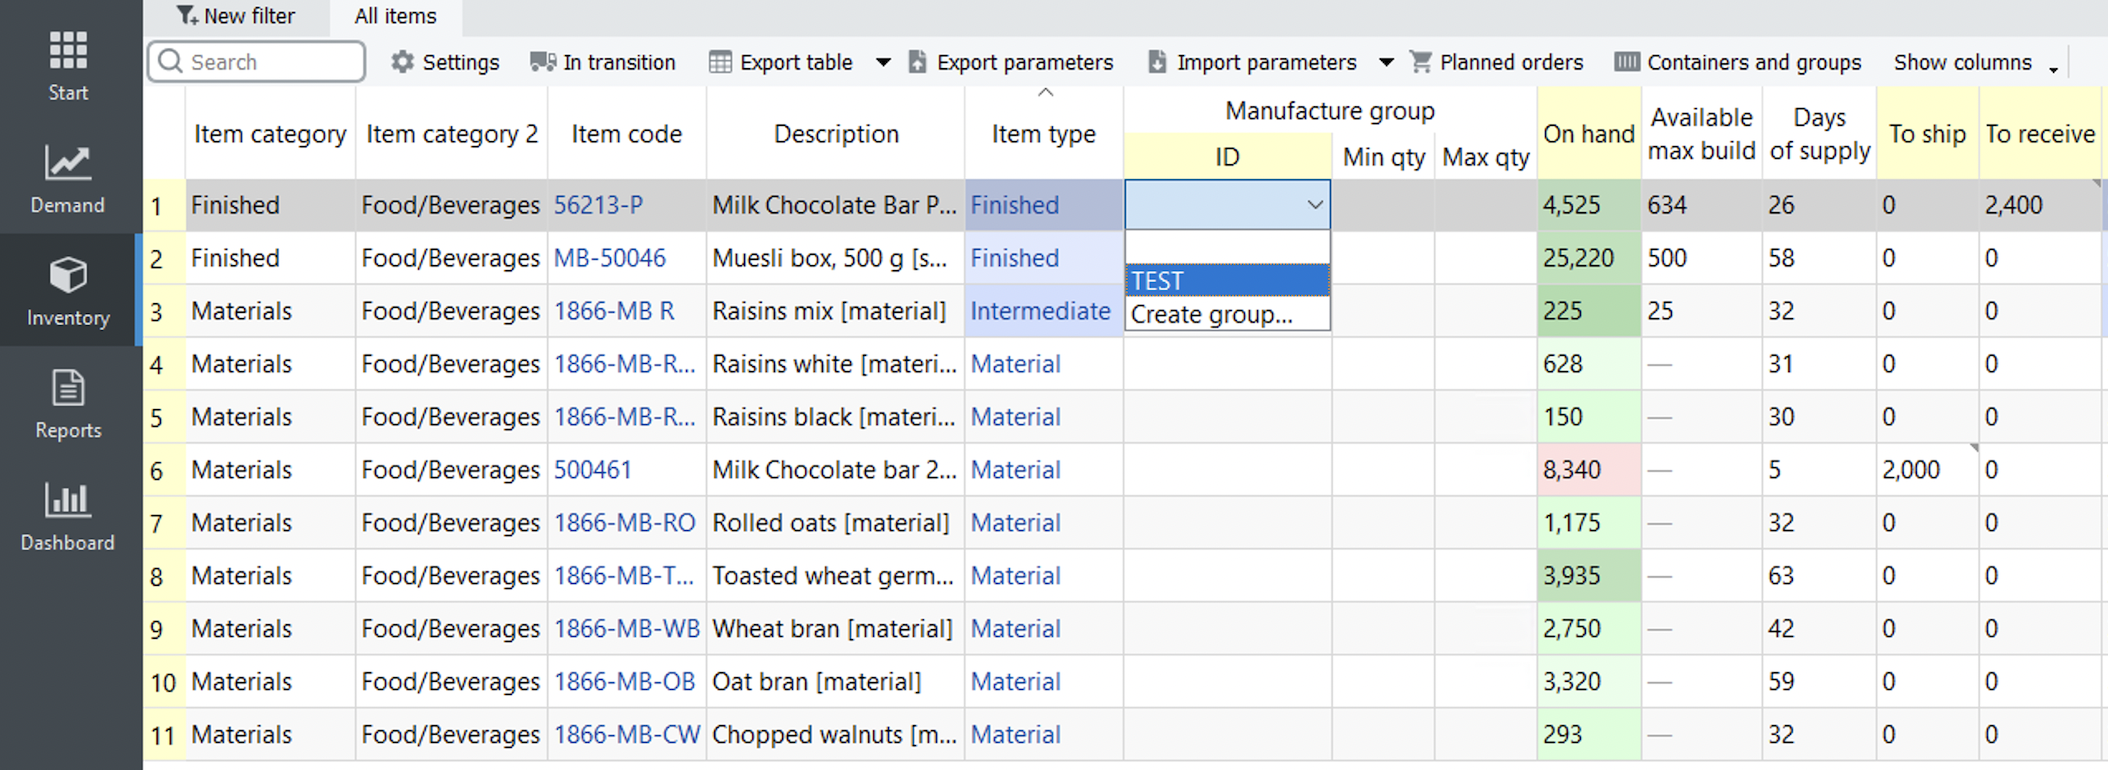This screenshot has height=770, width=2108.
Task: Click item code 500461 link
Action: (592, 470)
